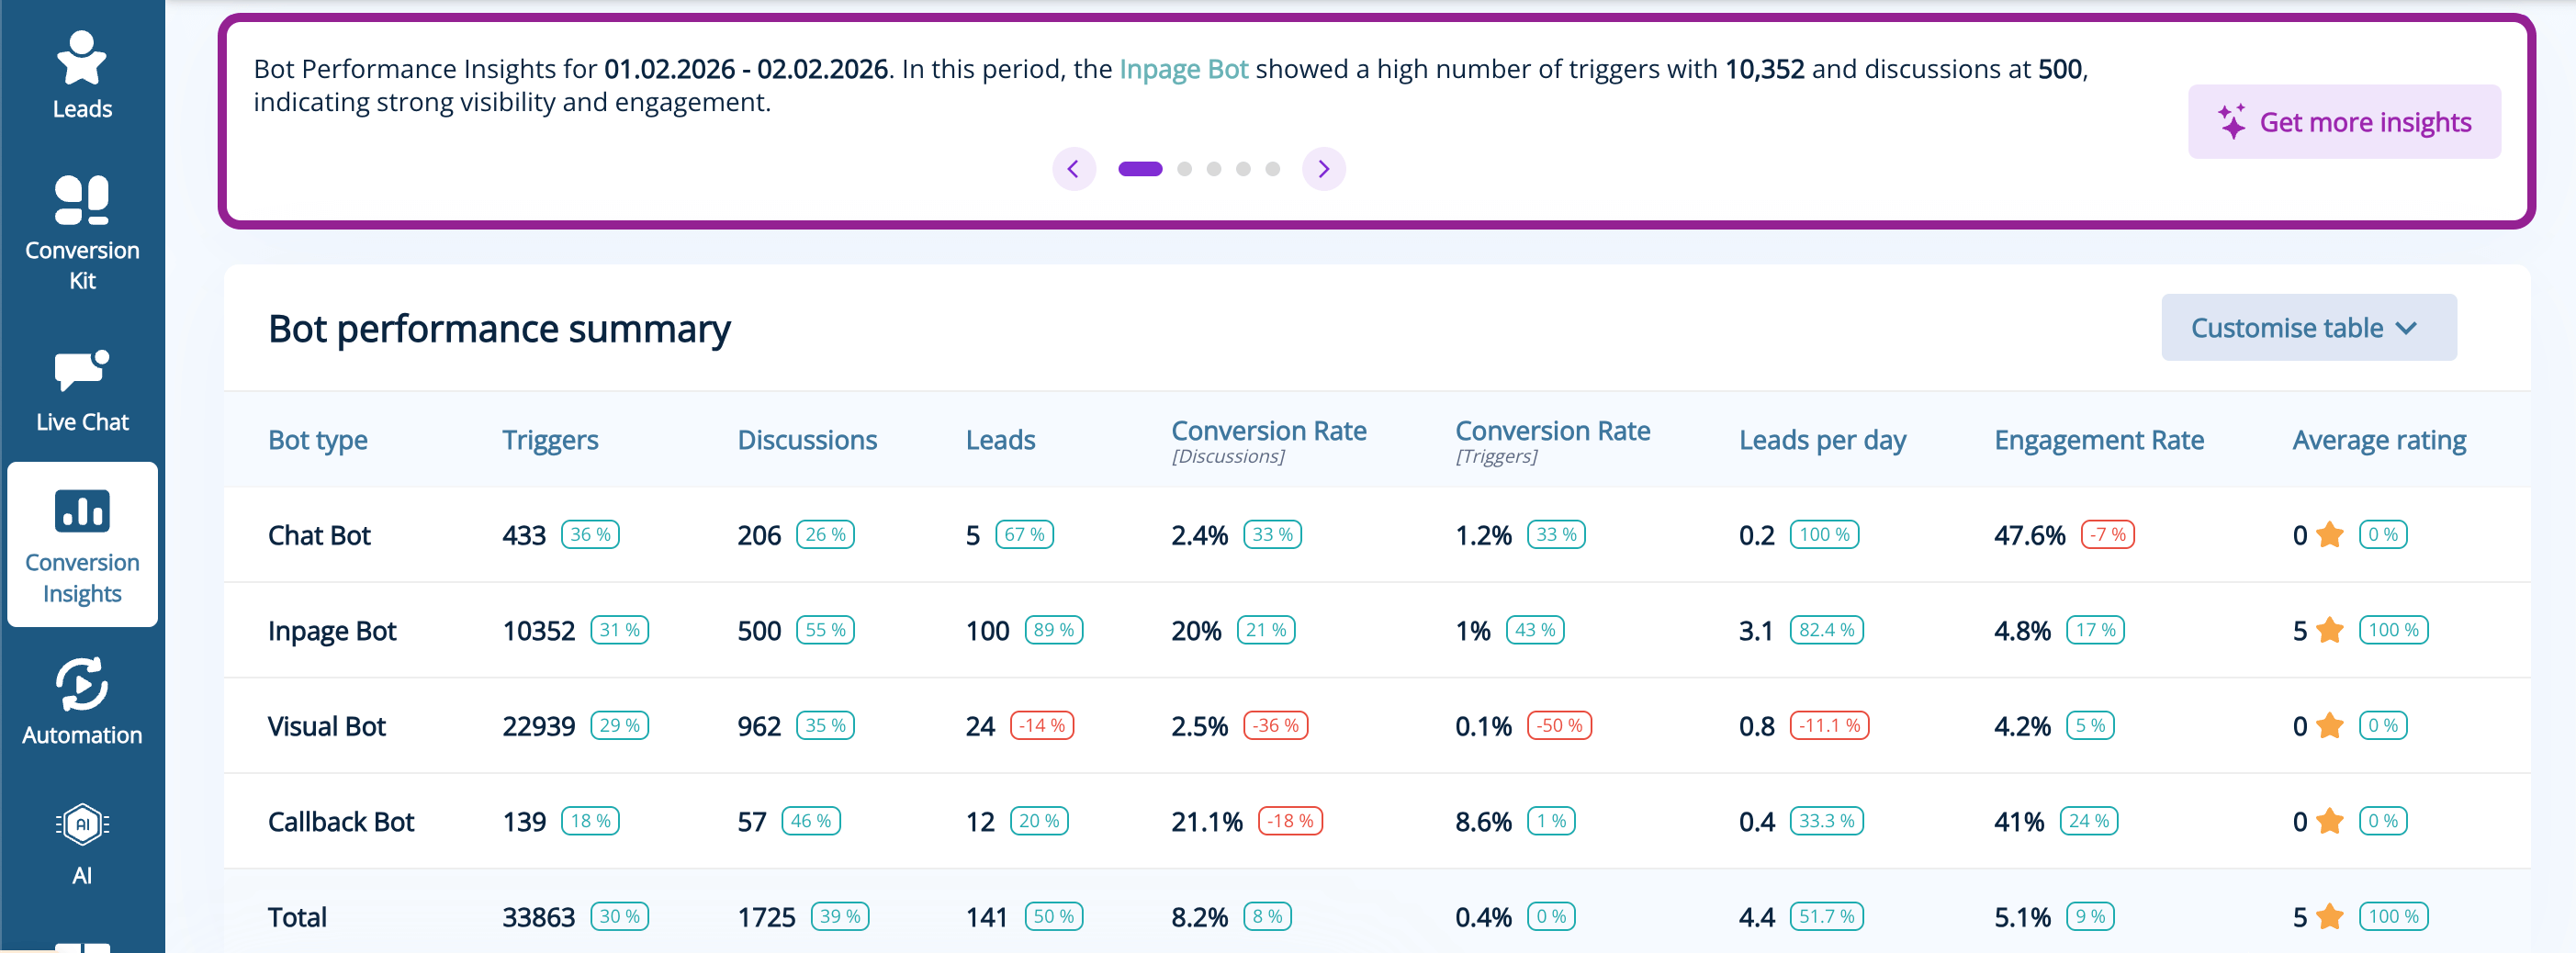
Task: Click the Engagement Rate column header
Action: pyautogui.click(x=2098, y=440)
